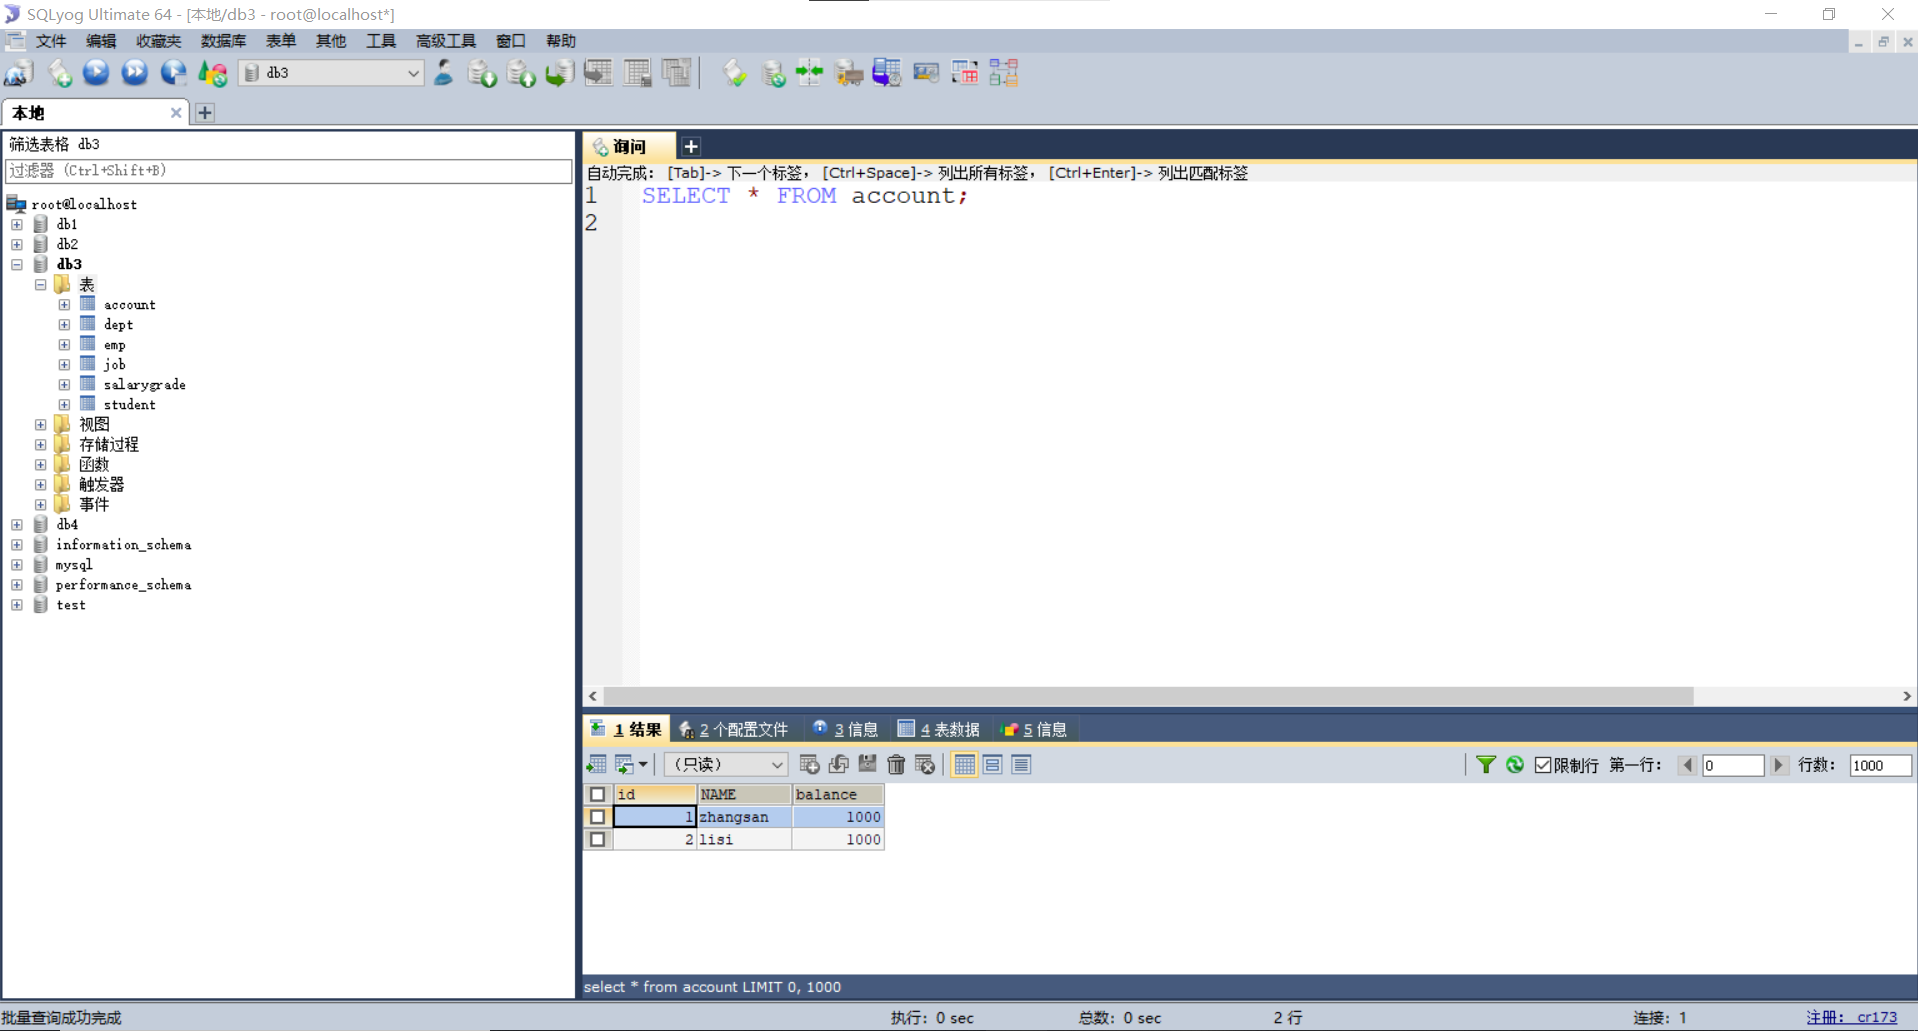Click the database synchronization icon
The height and width of the screenshot is (1031, 1918).
click(773, 73)
